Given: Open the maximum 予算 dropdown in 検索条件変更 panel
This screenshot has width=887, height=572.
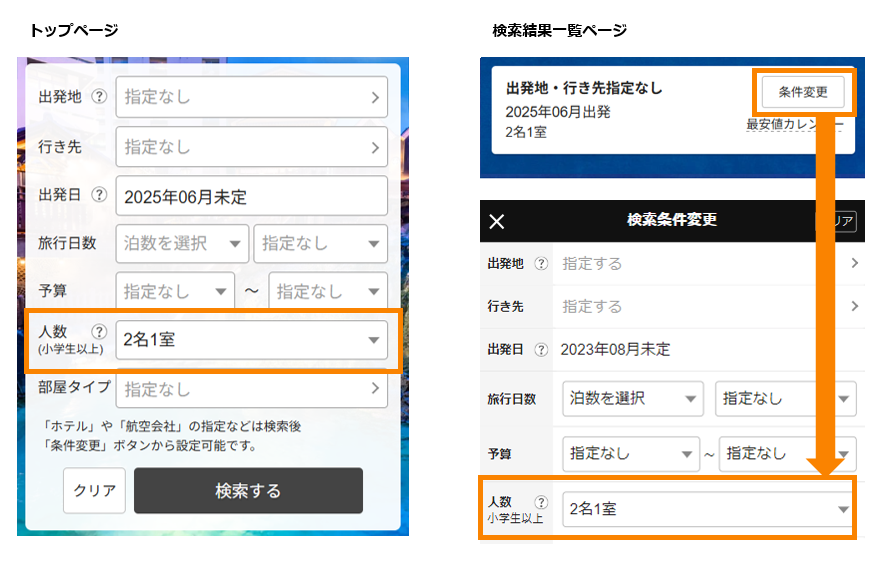Looking at the screenshot, I should coord(787,453).
